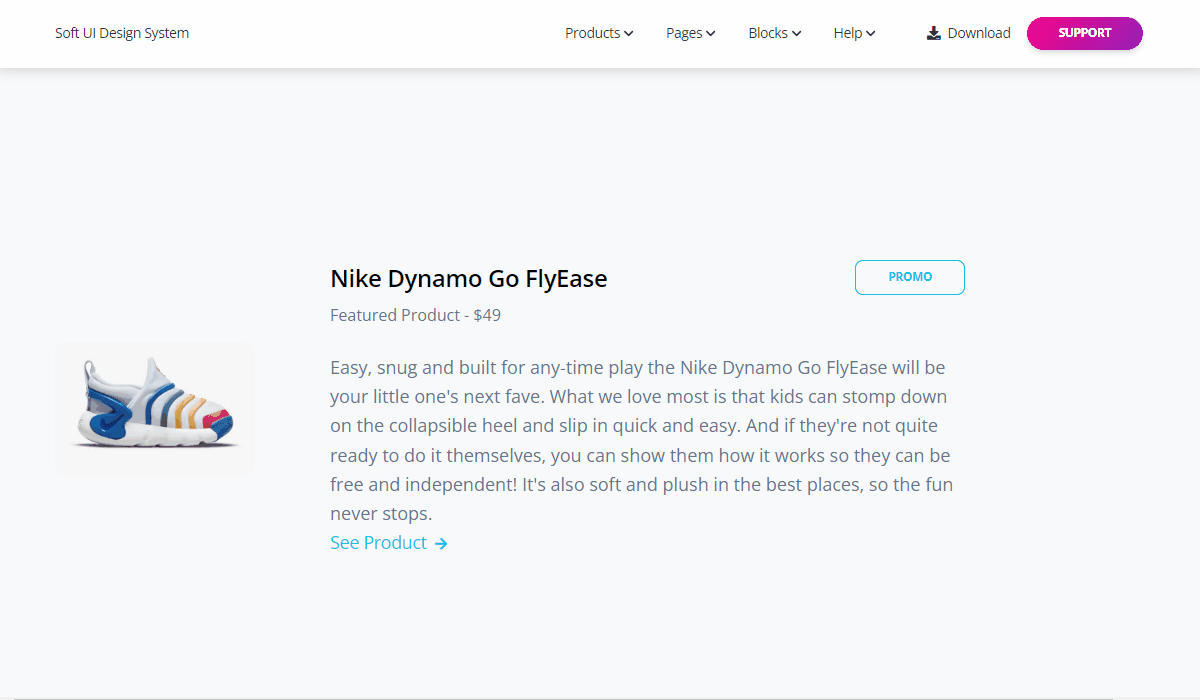This screenshot has width=1200, height=700.
Task: Click the SUPPORT button
Action: [x=1085, y=33]
